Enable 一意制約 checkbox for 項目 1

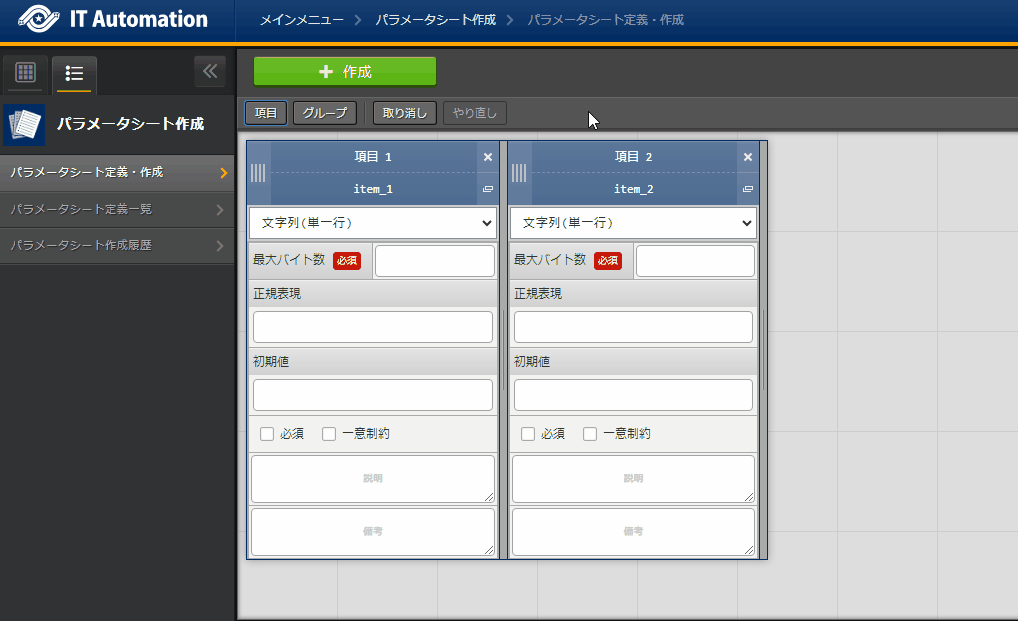pos(329,434)
